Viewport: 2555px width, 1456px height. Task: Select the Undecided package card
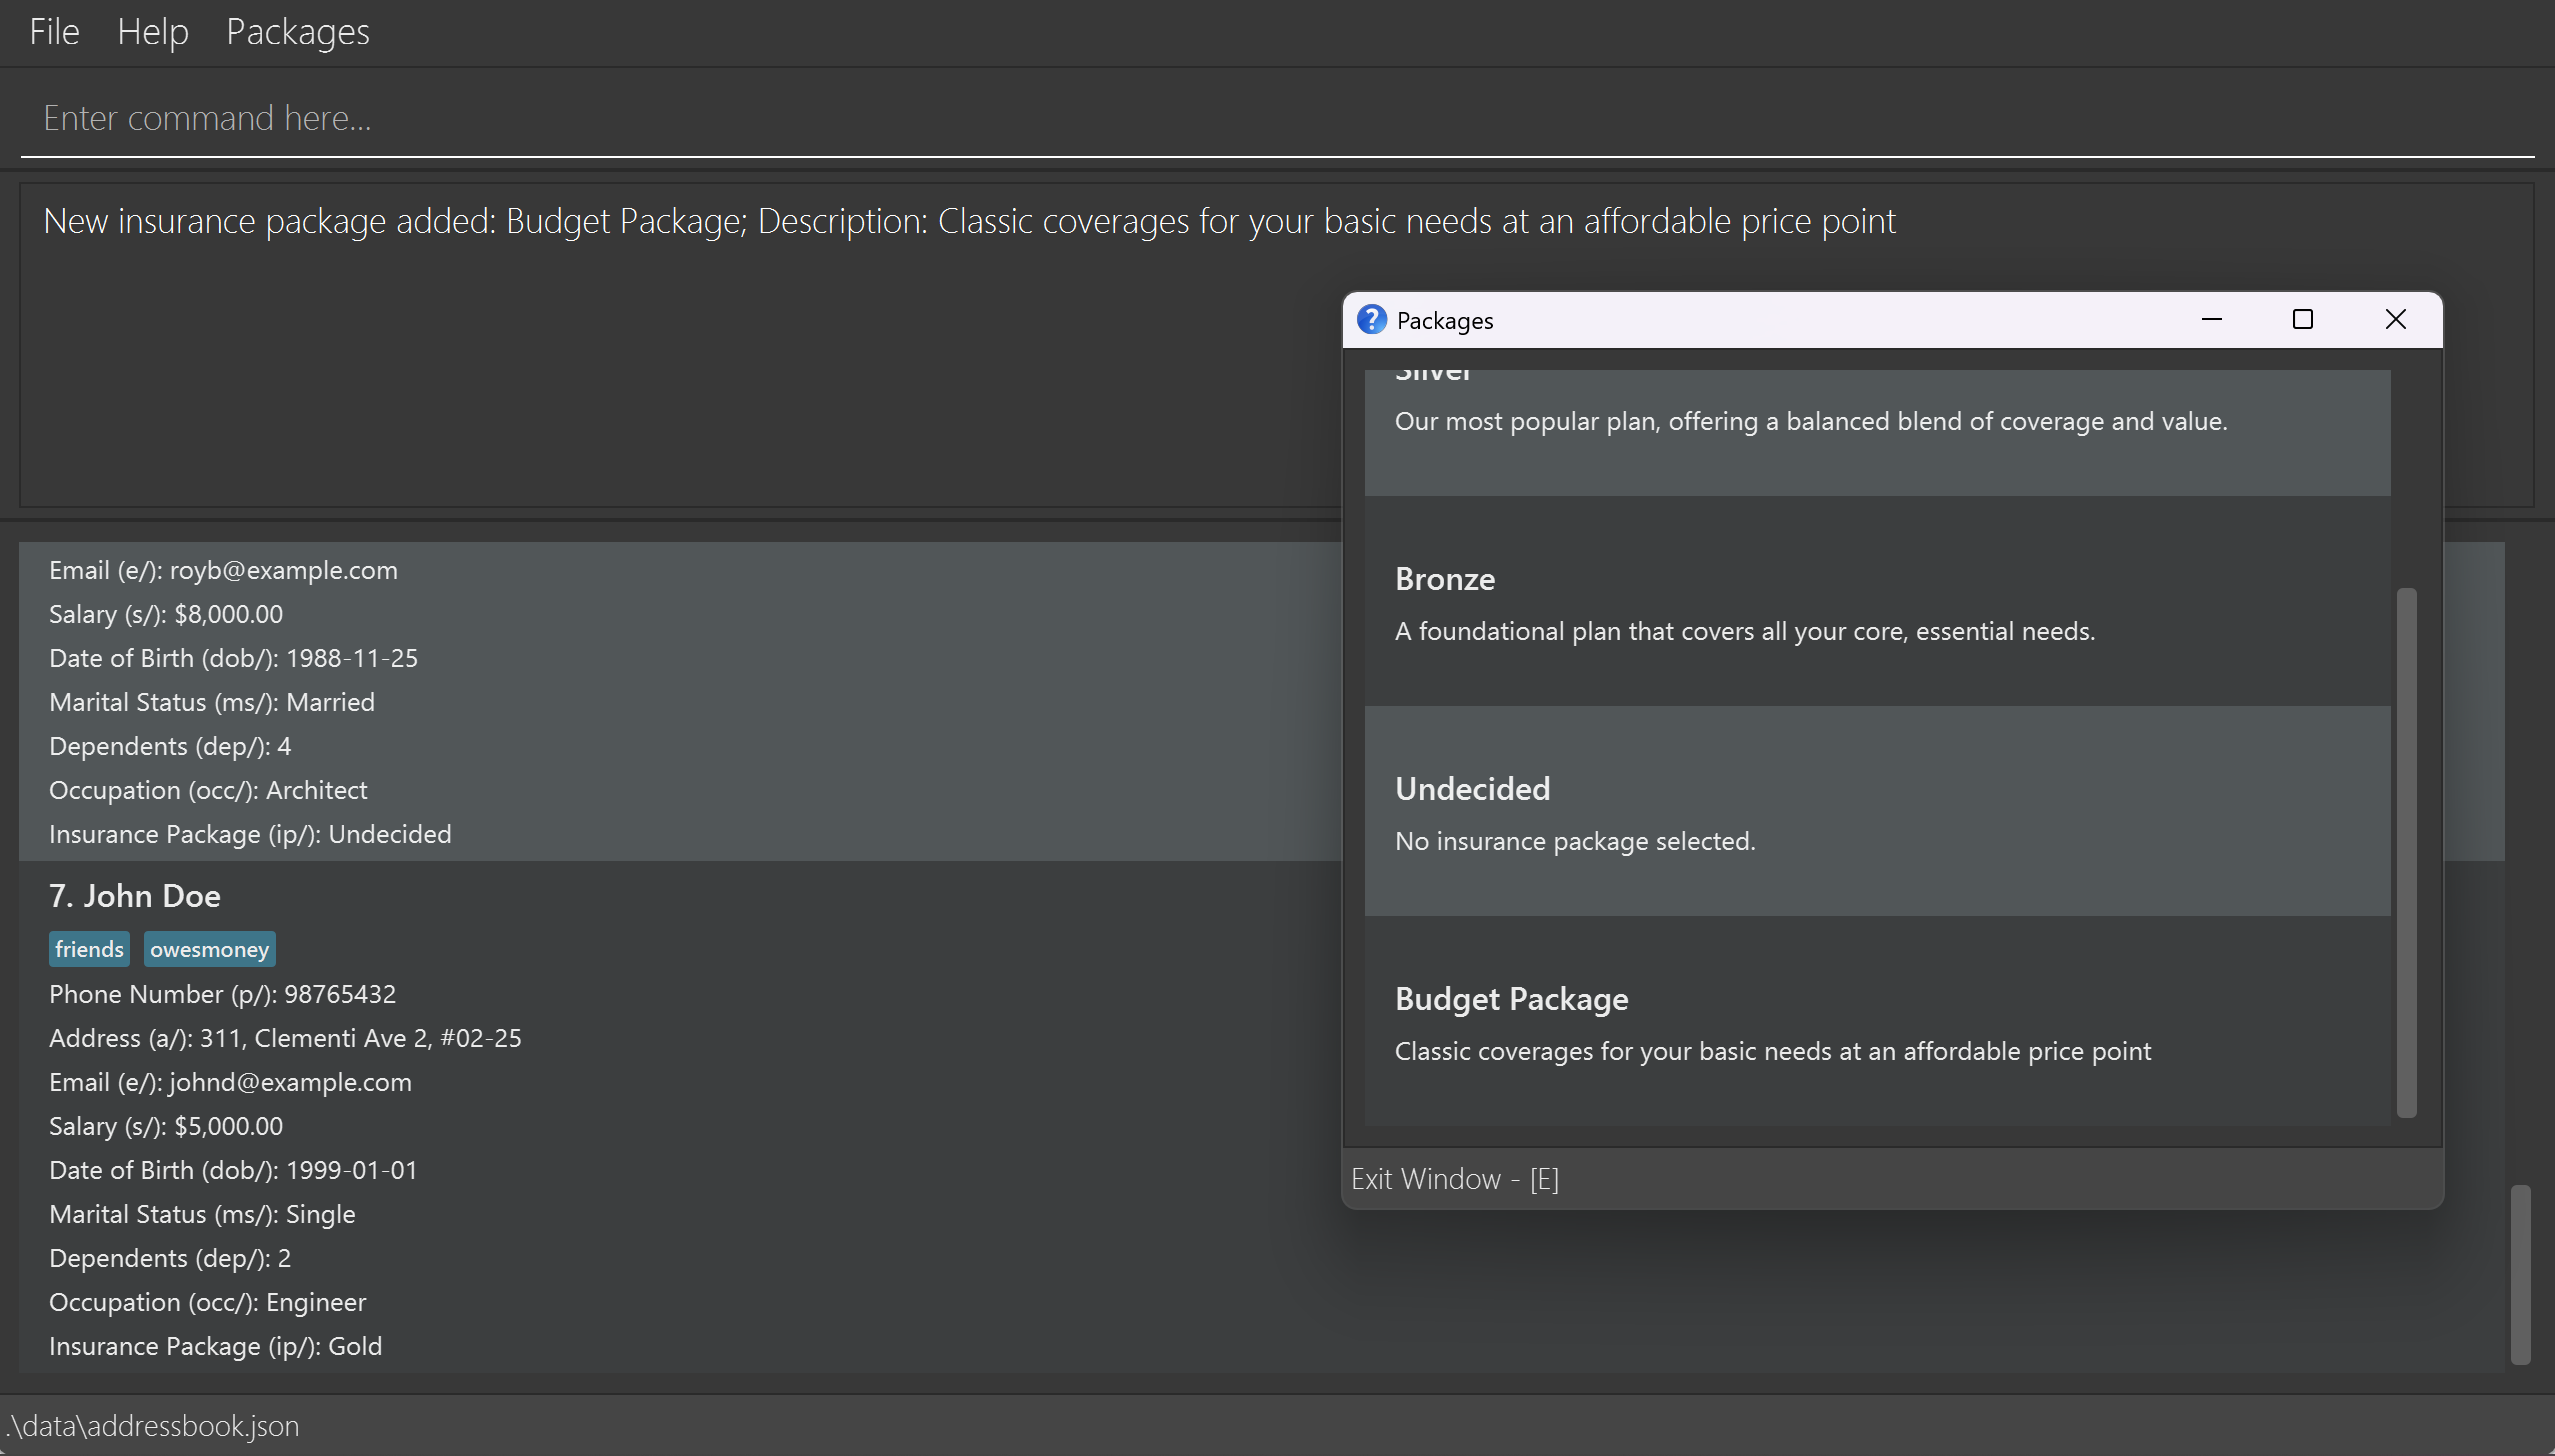pyautogui.click(x=1877, y=811)
